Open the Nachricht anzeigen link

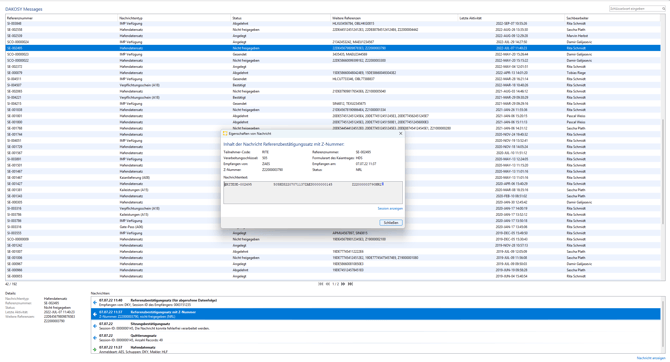tap(651, 358)
